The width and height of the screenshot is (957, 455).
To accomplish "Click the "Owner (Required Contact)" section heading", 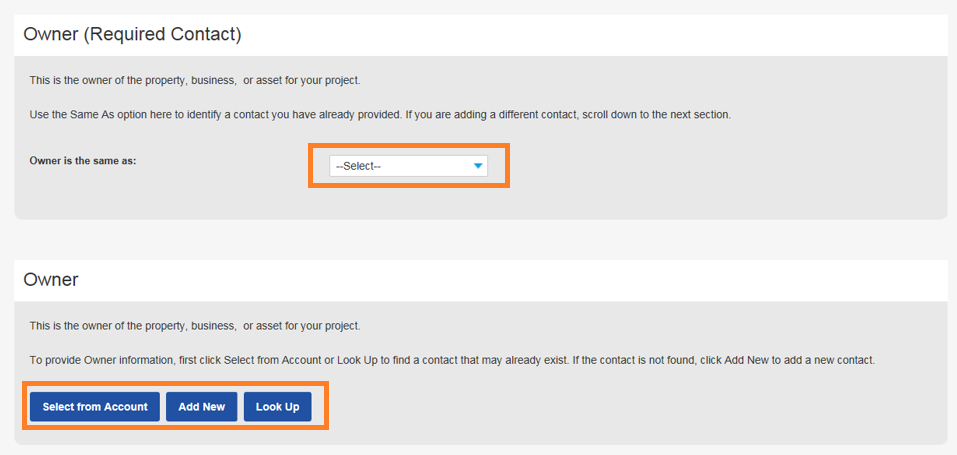I will (132, 35).
